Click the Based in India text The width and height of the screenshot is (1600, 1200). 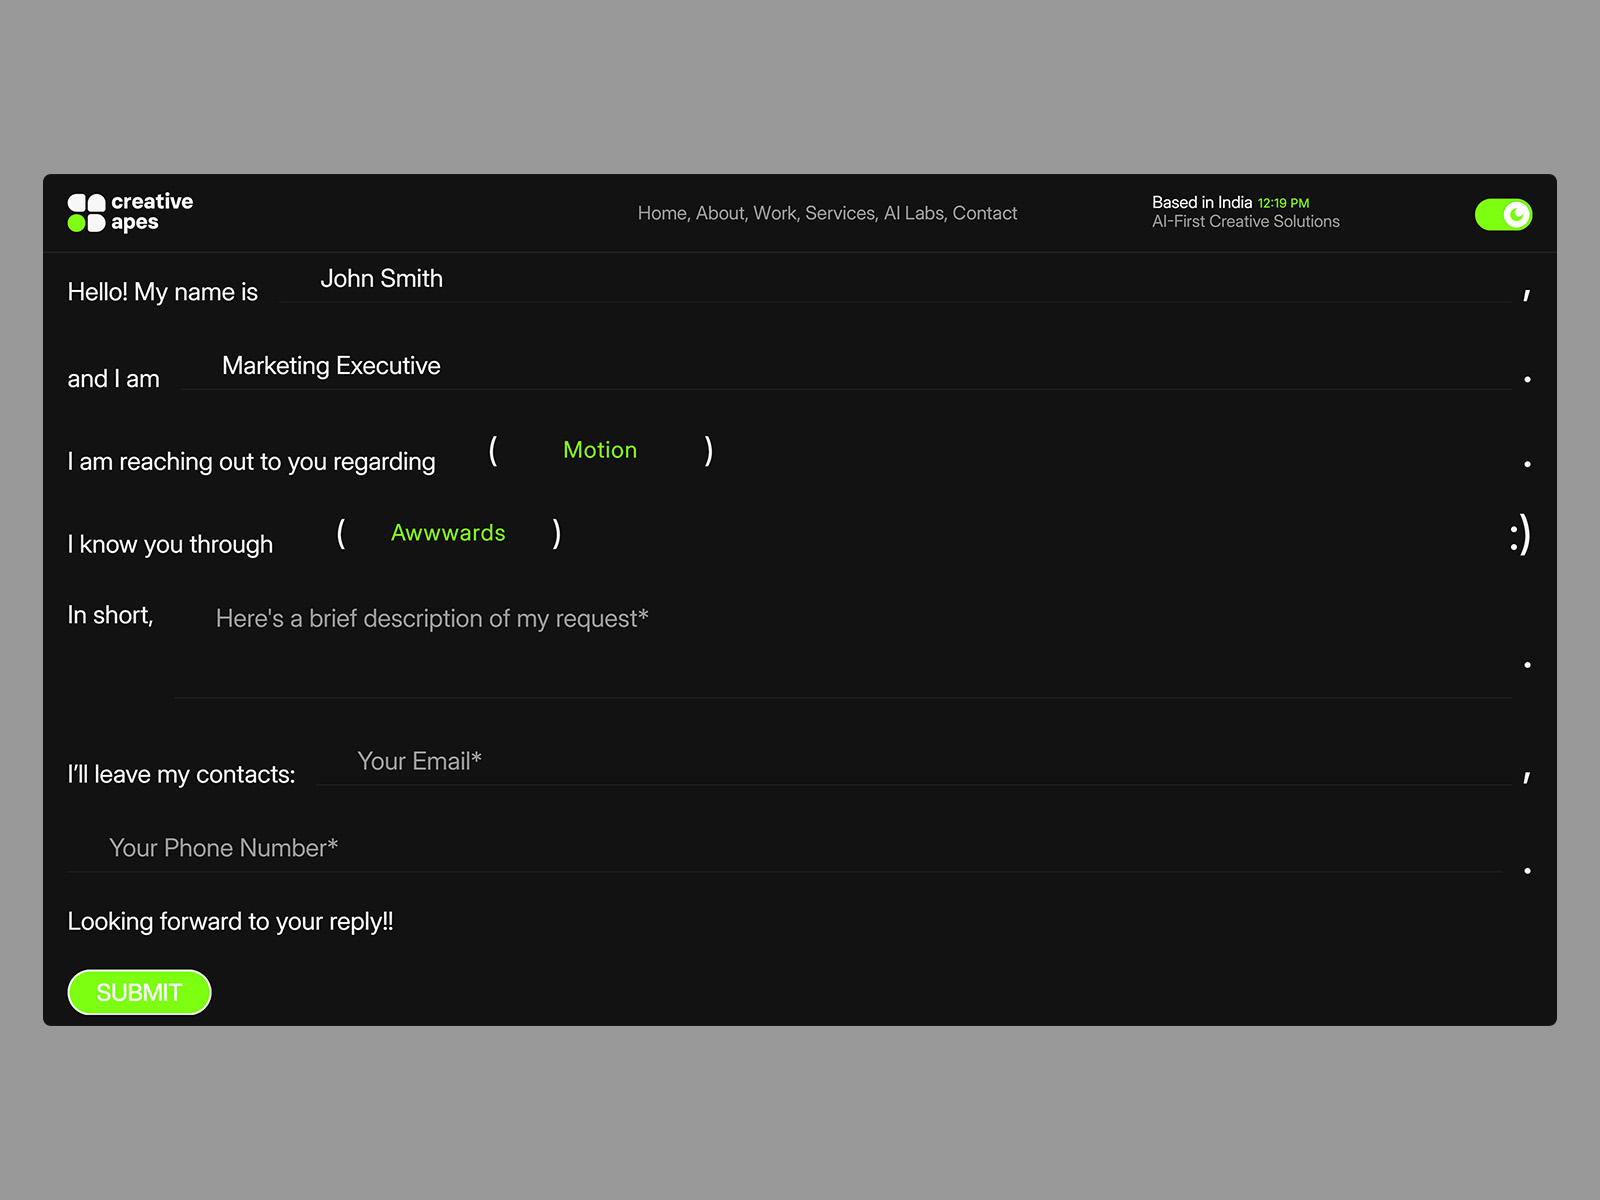tap(1201, 202)
